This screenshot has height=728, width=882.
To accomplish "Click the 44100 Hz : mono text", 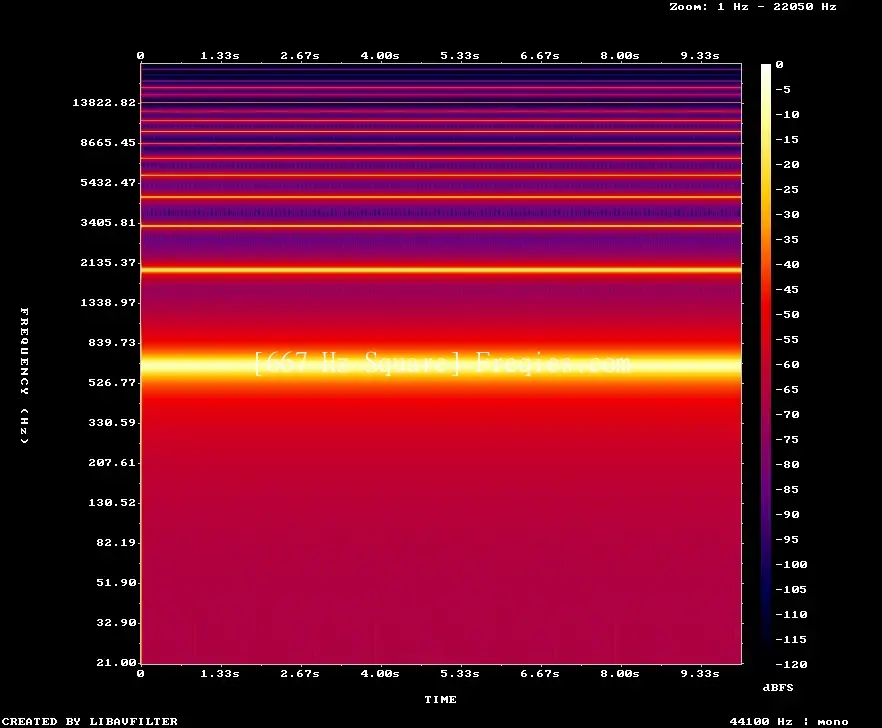I will point(789,721).
